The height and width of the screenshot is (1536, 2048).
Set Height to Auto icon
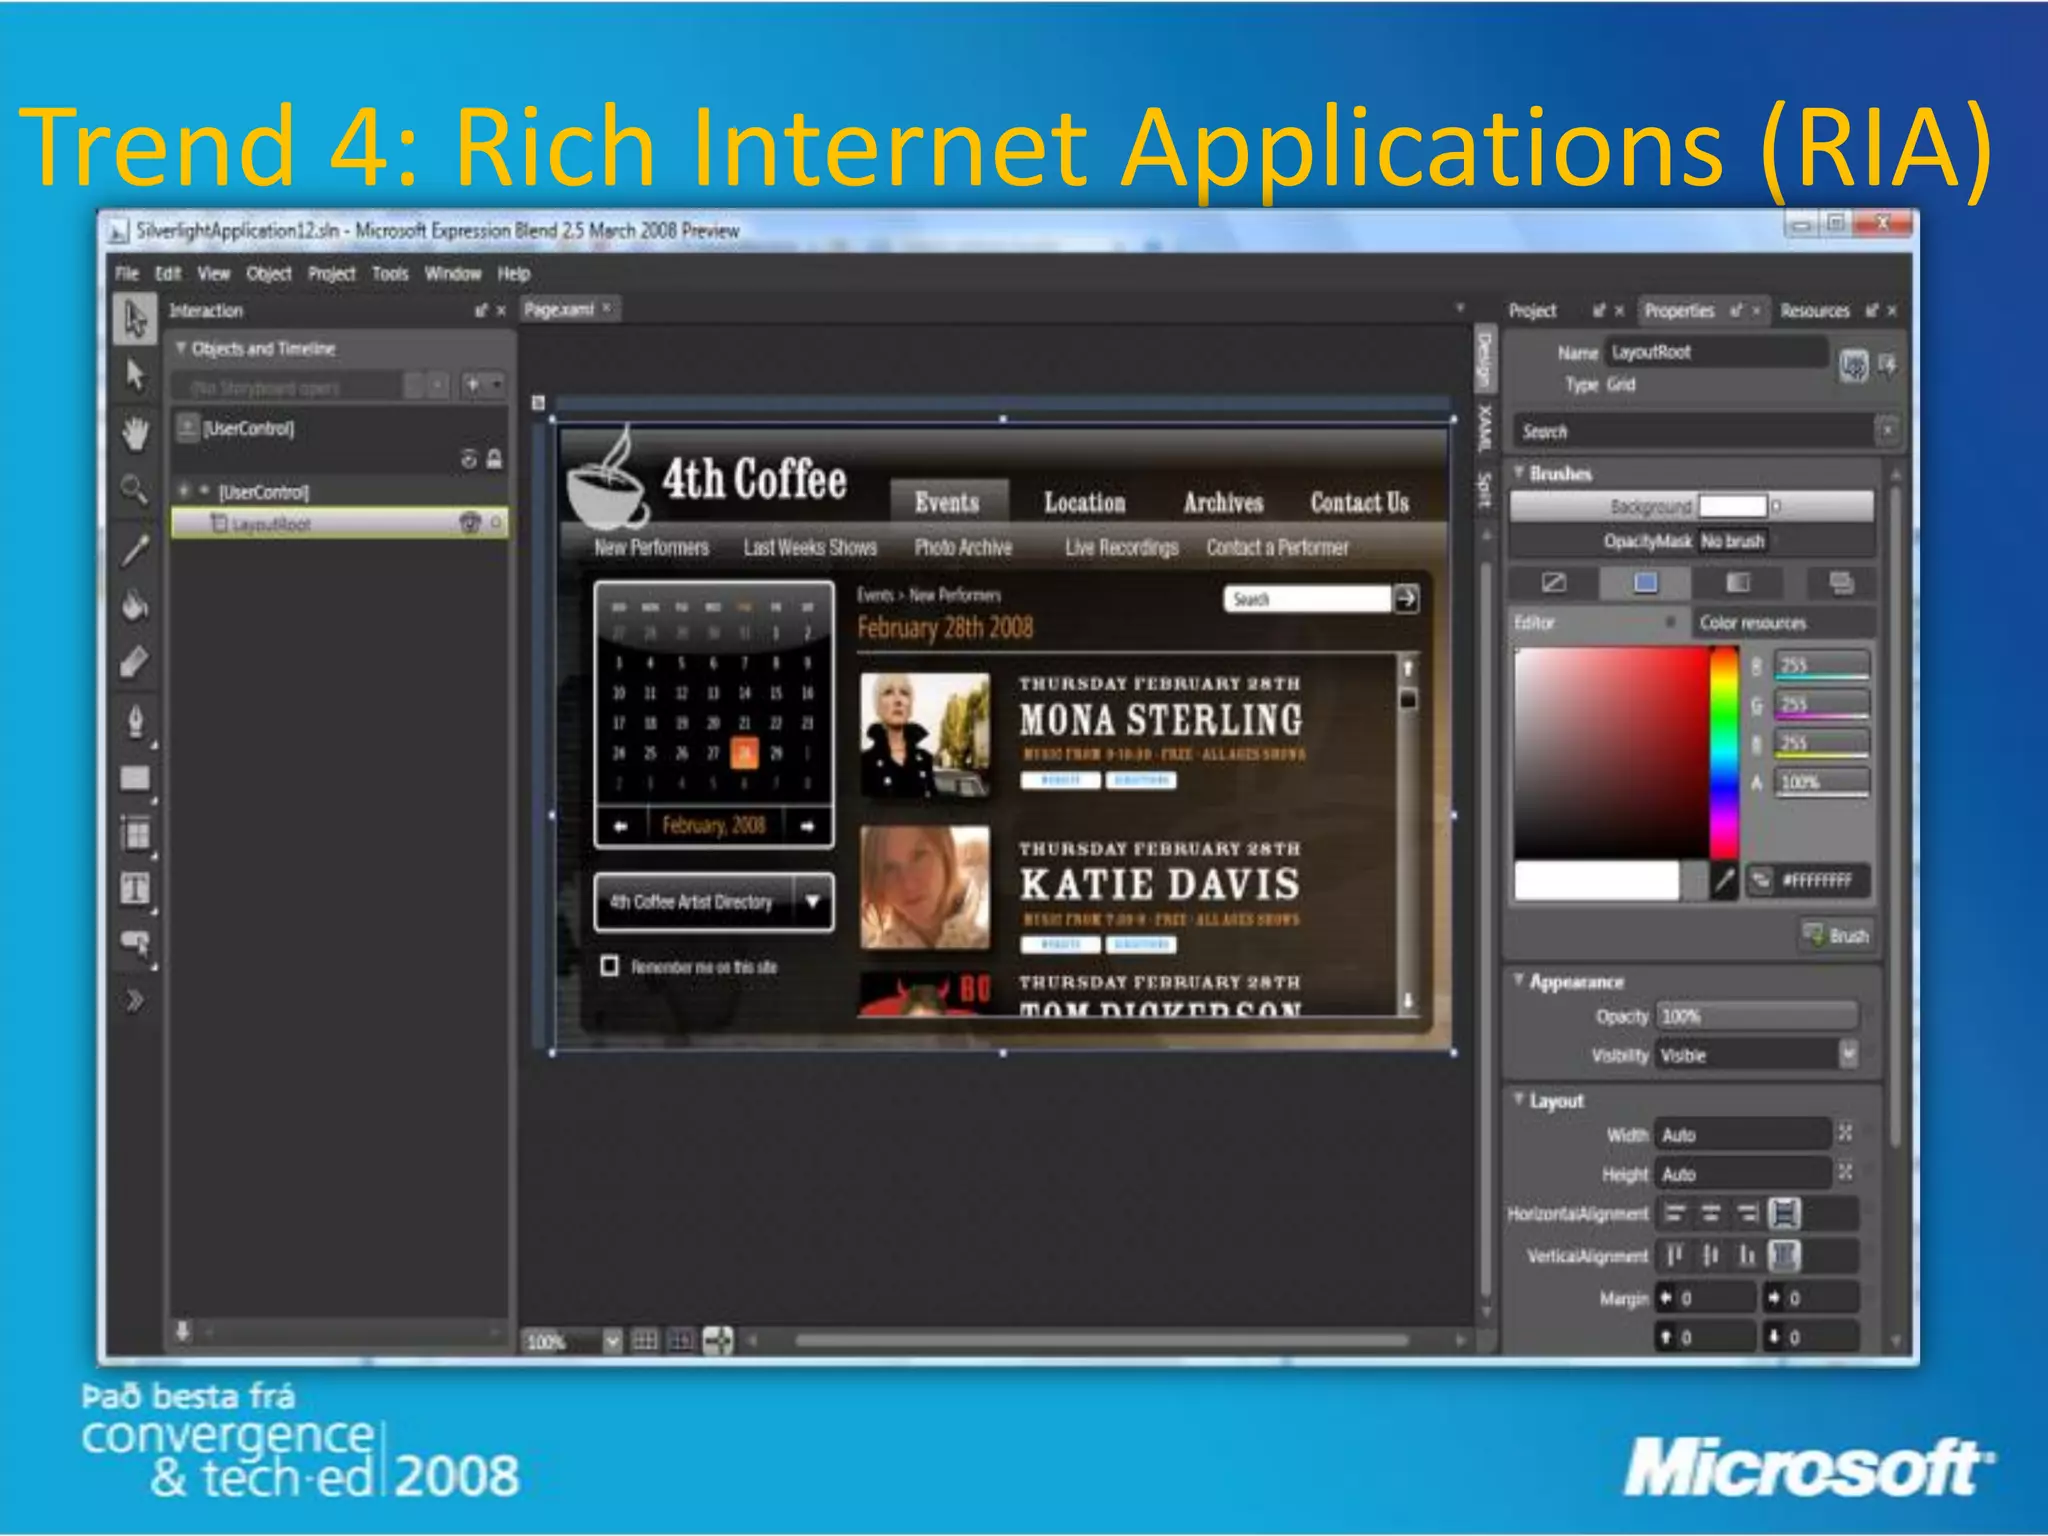click(1845, 1171)
